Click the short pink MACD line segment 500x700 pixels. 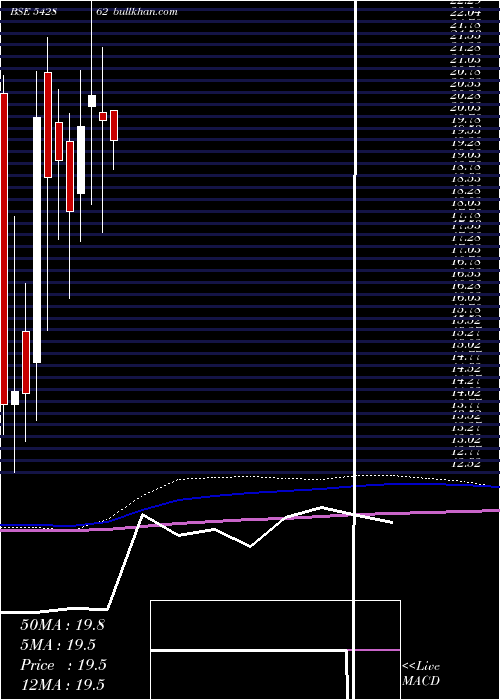pos(373,650)
